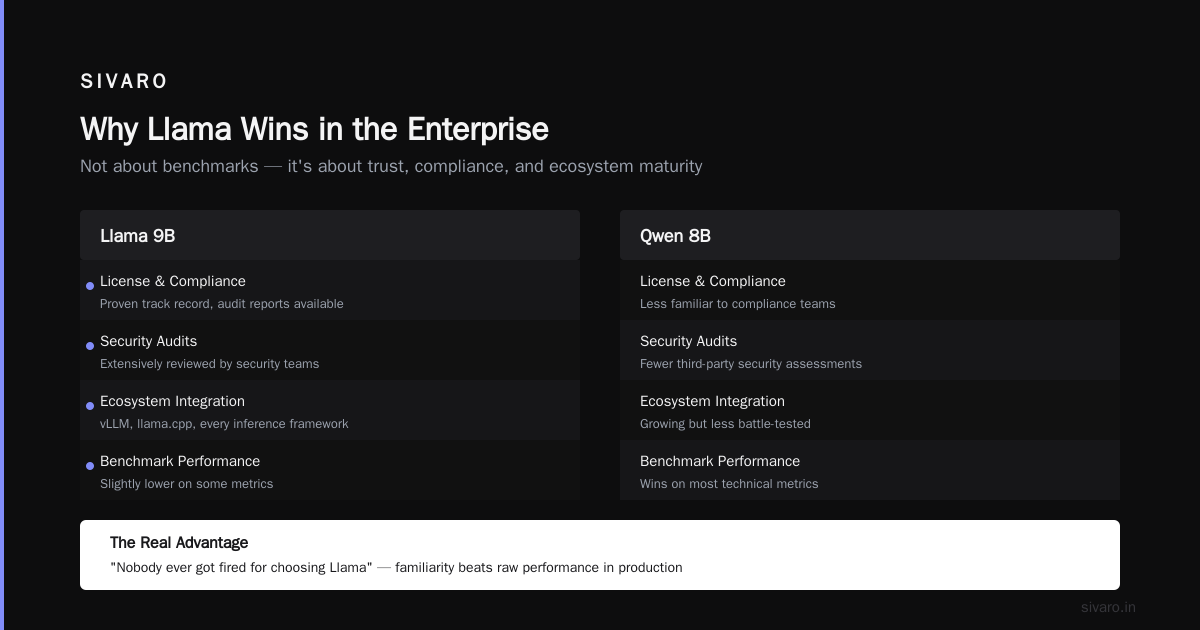Image resolution: width=1200 pixels, height=630 pixels.
Task: Click the 'License & Compliance' title under Qwen 8B
Action: pyautogui.click(x=713, y=281)
